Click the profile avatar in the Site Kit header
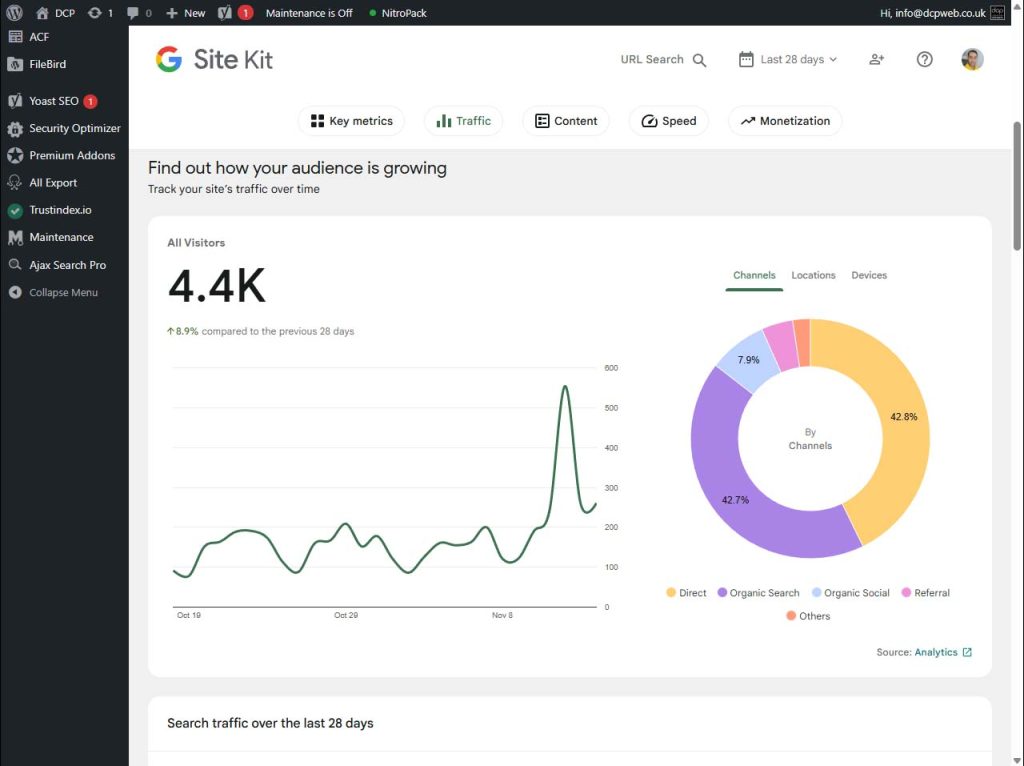 pyautogui.click(x=971, y=59)
